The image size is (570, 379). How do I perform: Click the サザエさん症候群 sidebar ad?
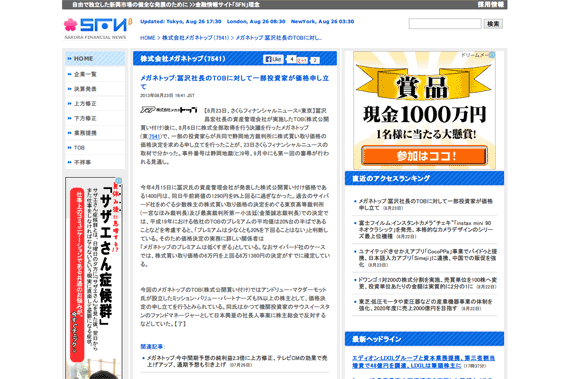coord(94,278)
